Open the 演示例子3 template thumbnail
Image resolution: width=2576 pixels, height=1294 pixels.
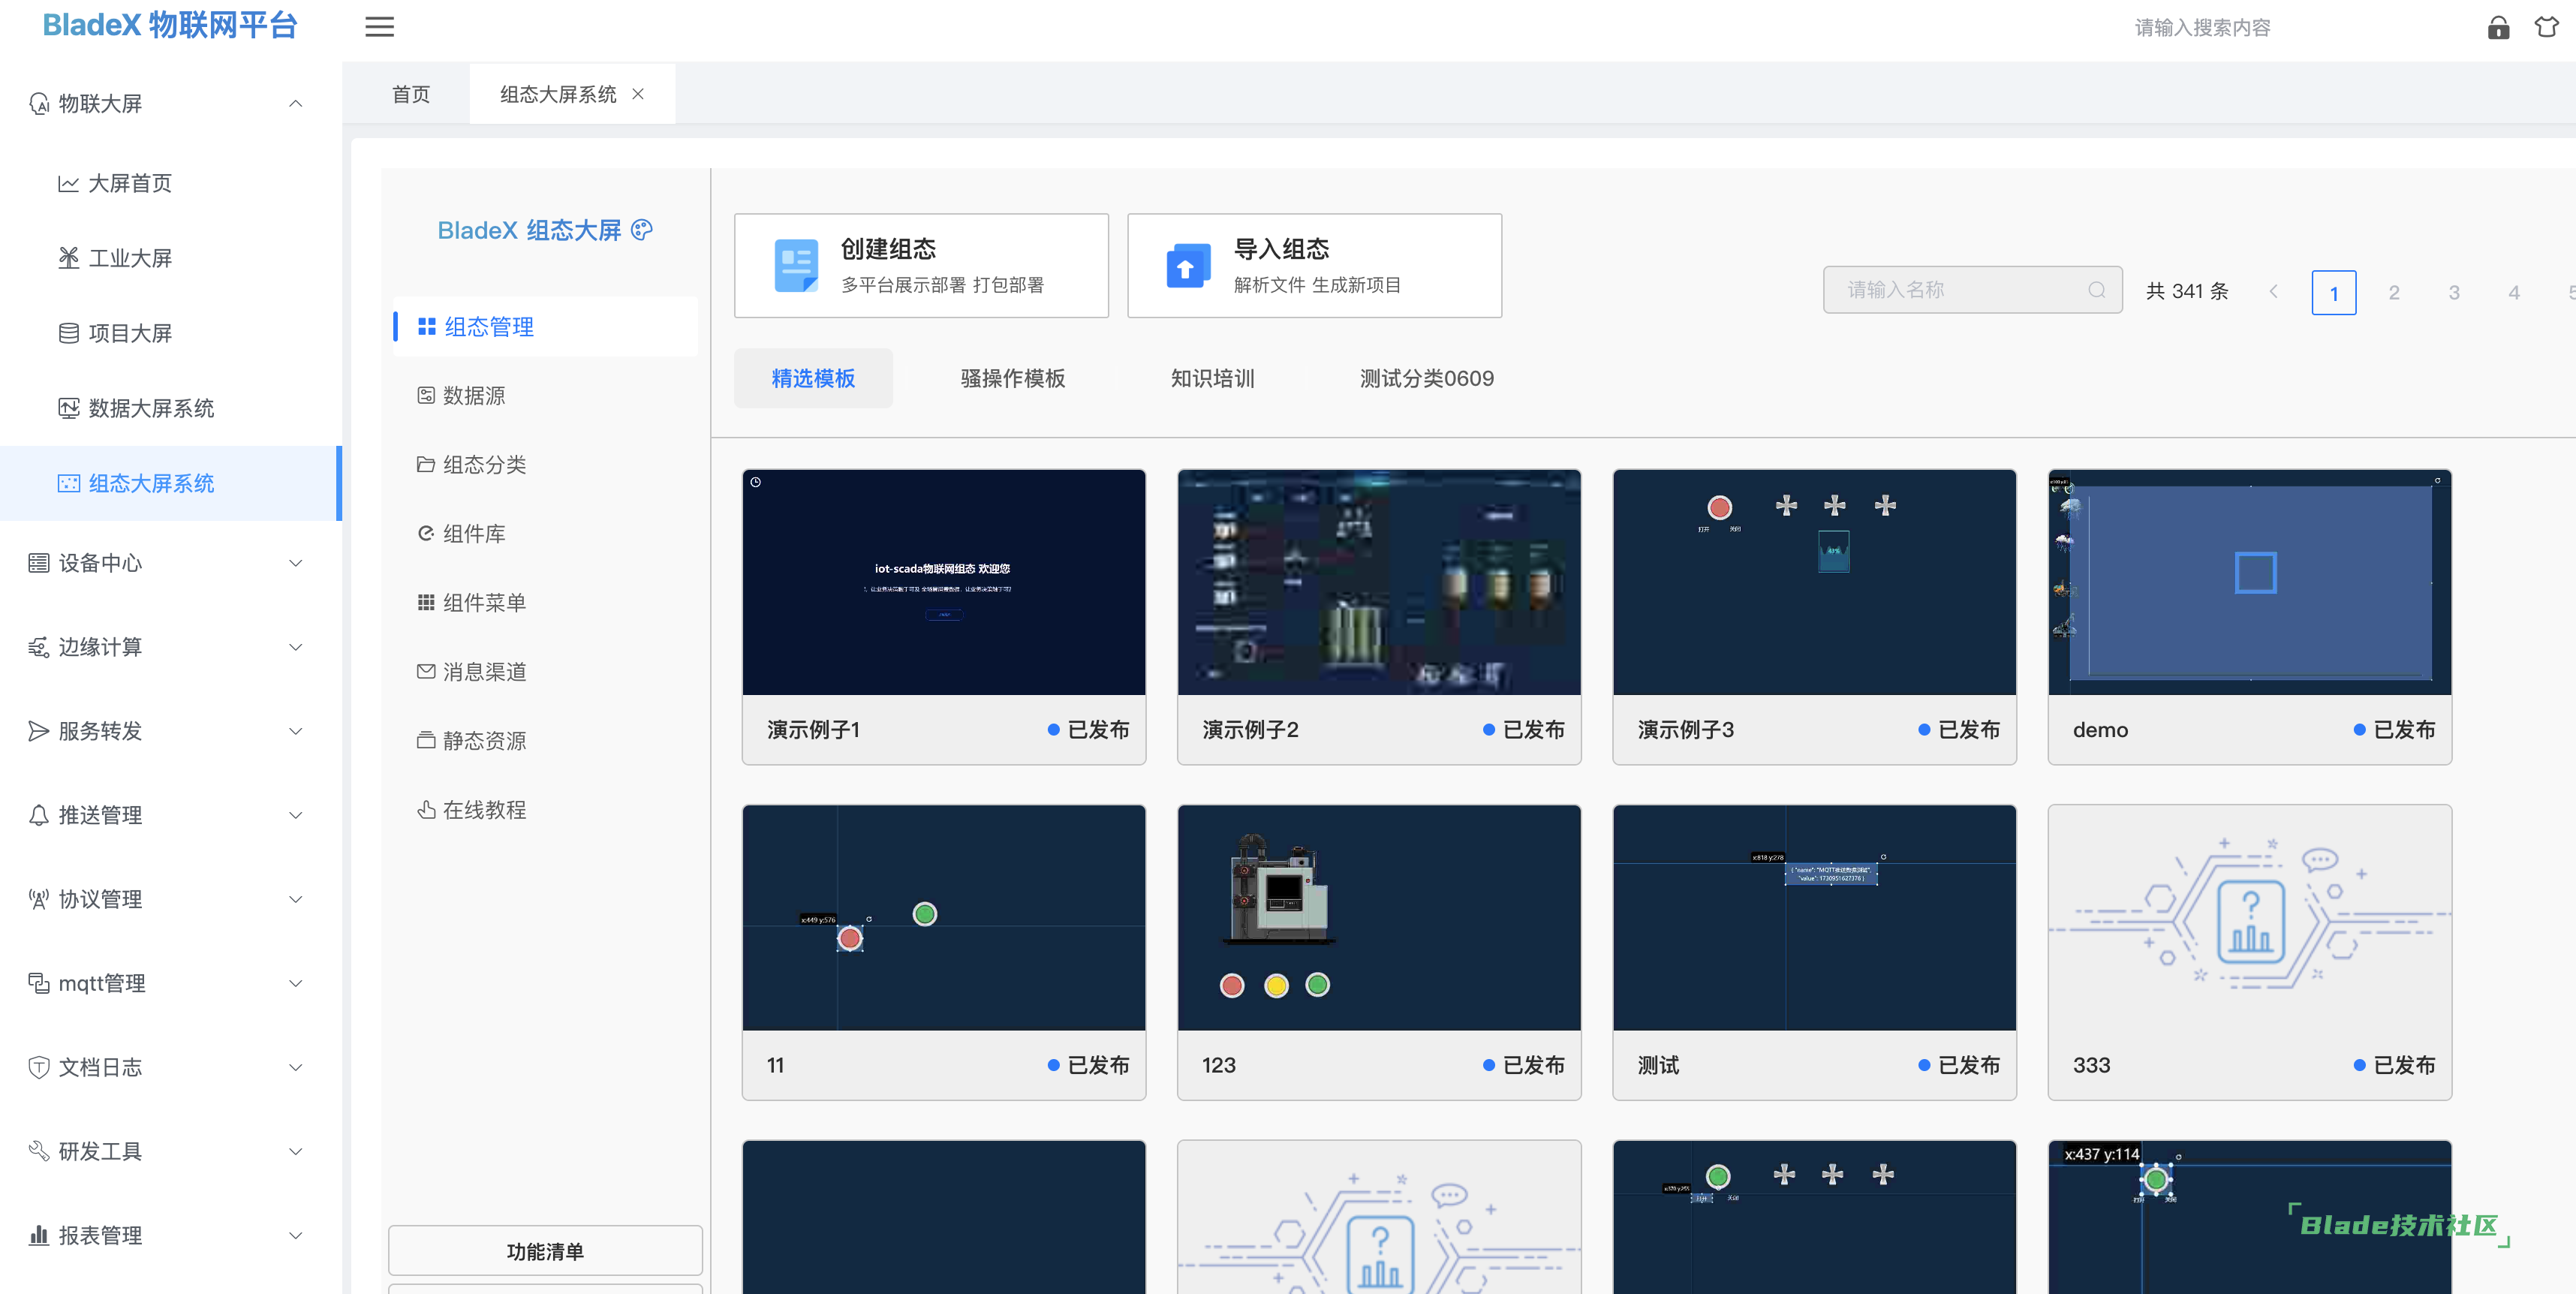[1814, 582]
